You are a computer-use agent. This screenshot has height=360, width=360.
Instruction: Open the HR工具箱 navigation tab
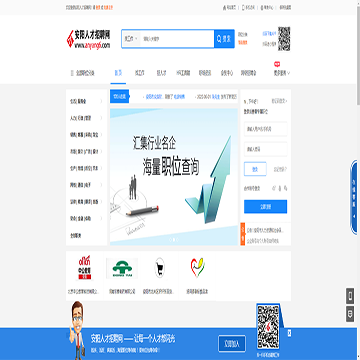(x=183, y=73)
